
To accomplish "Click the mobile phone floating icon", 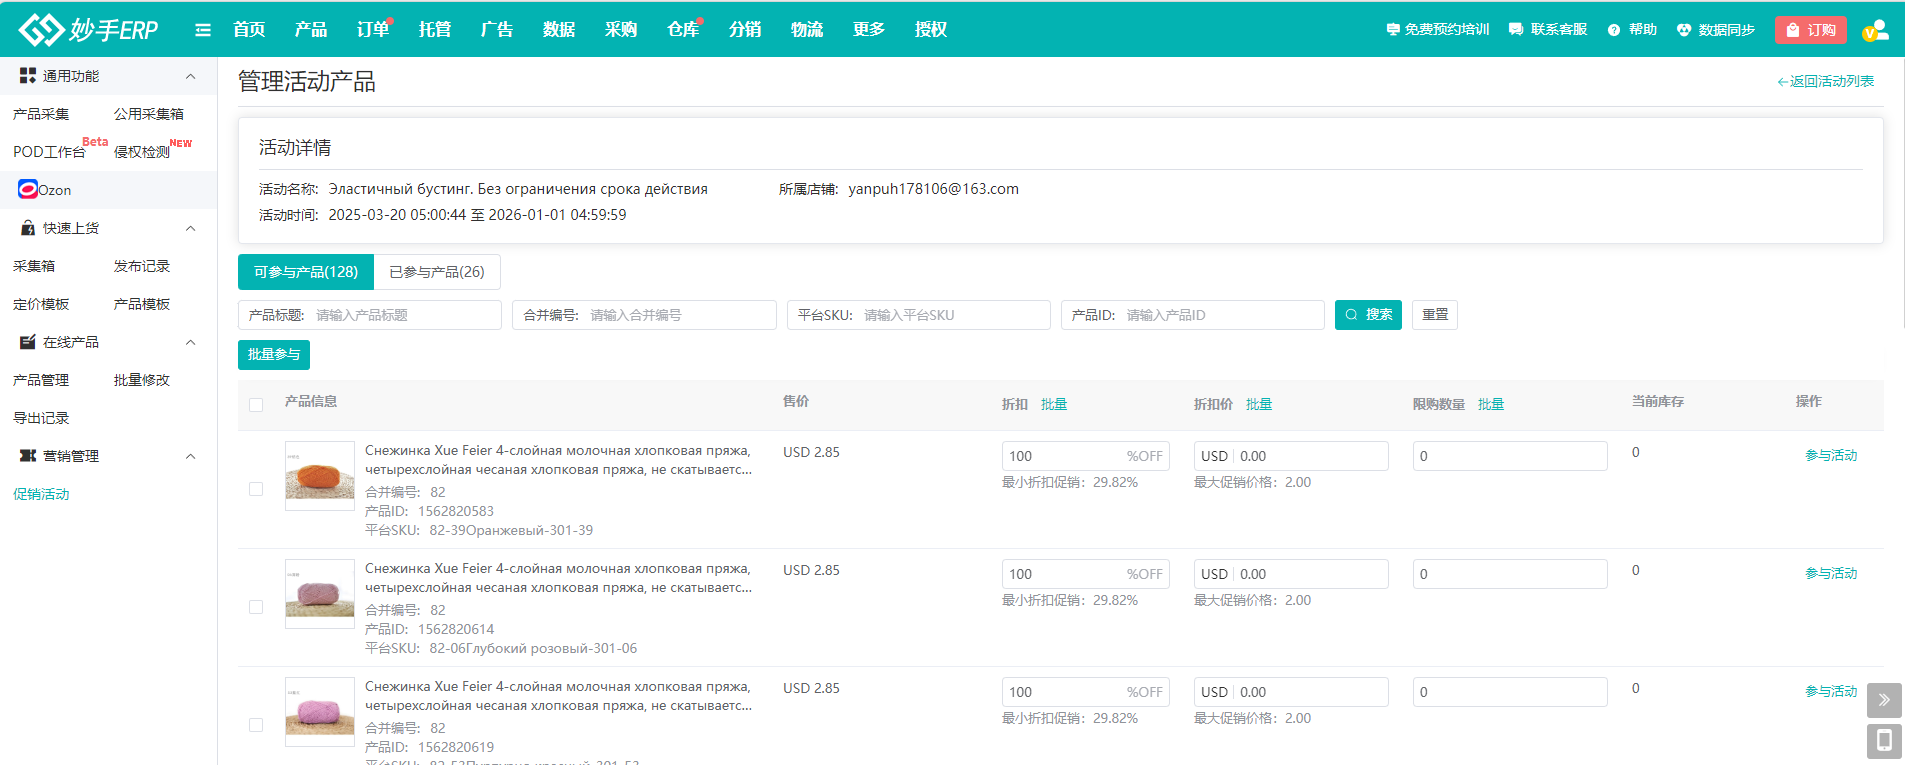I will click(1884, 741).
